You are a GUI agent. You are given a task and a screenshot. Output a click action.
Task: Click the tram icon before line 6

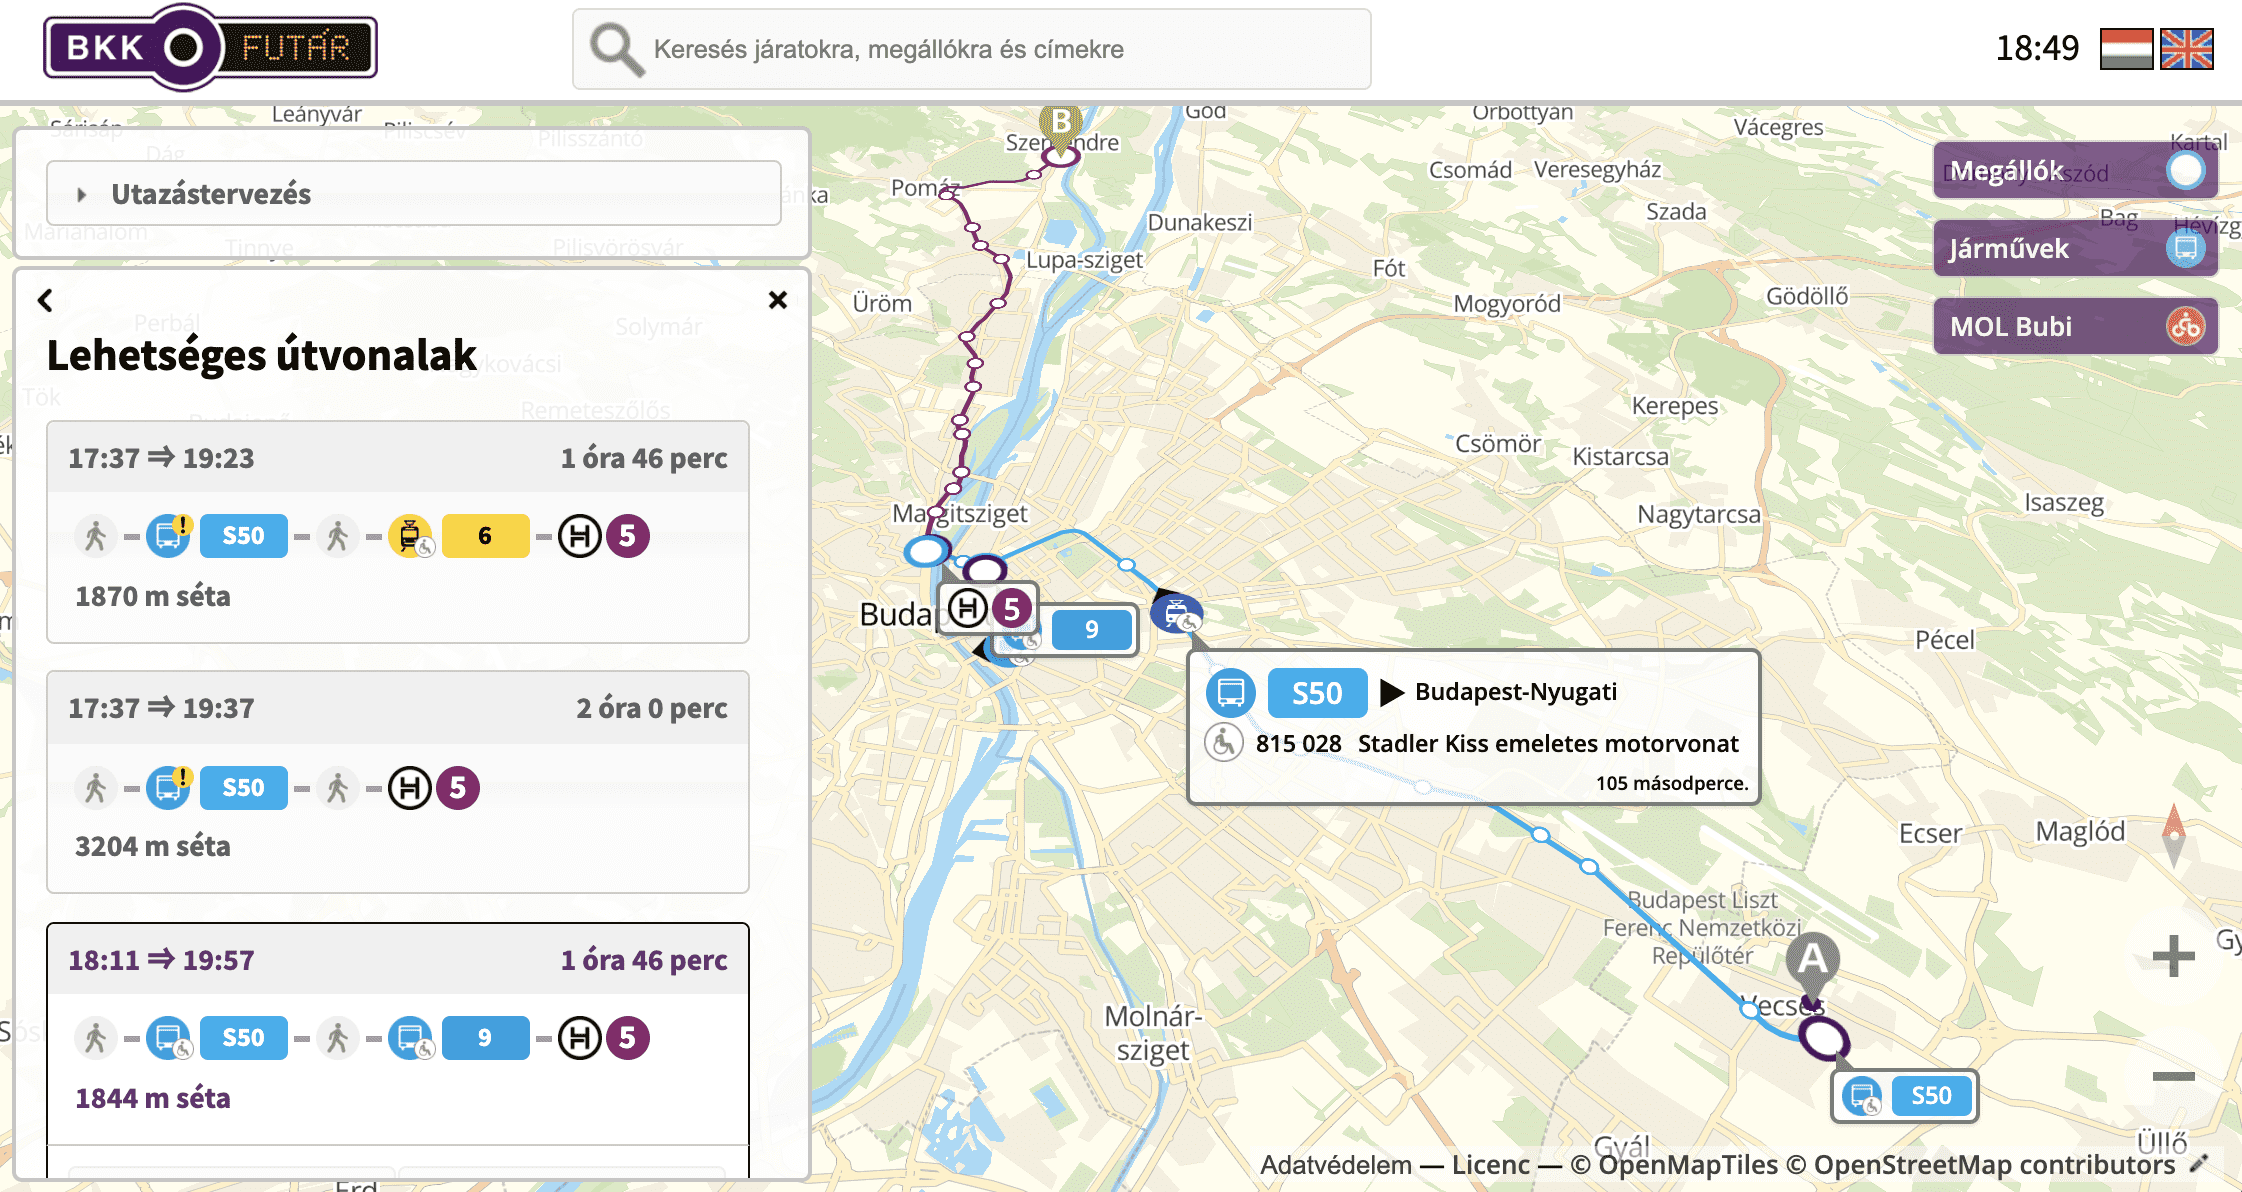tap(410, 536)
